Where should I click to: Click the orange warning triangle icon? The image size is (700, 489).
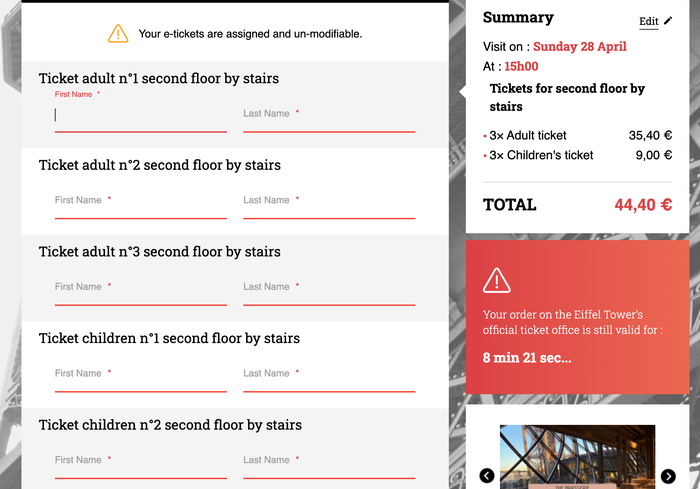(x=118, y=33)
